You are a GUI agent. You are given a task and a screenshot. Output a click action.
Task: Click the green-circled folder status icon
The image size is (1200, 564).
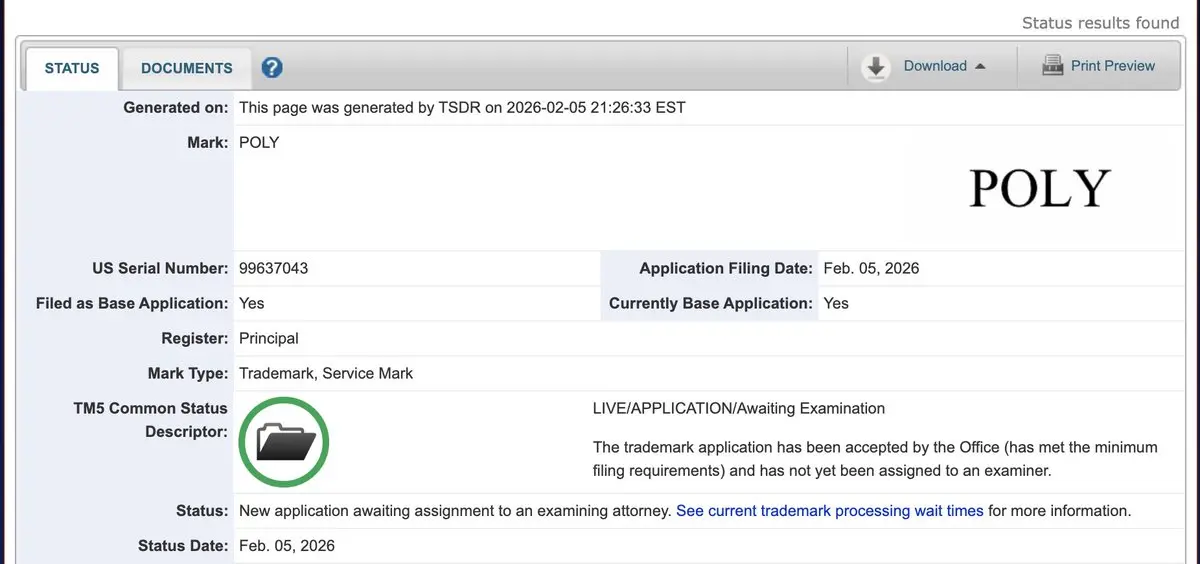coord(285,442)
